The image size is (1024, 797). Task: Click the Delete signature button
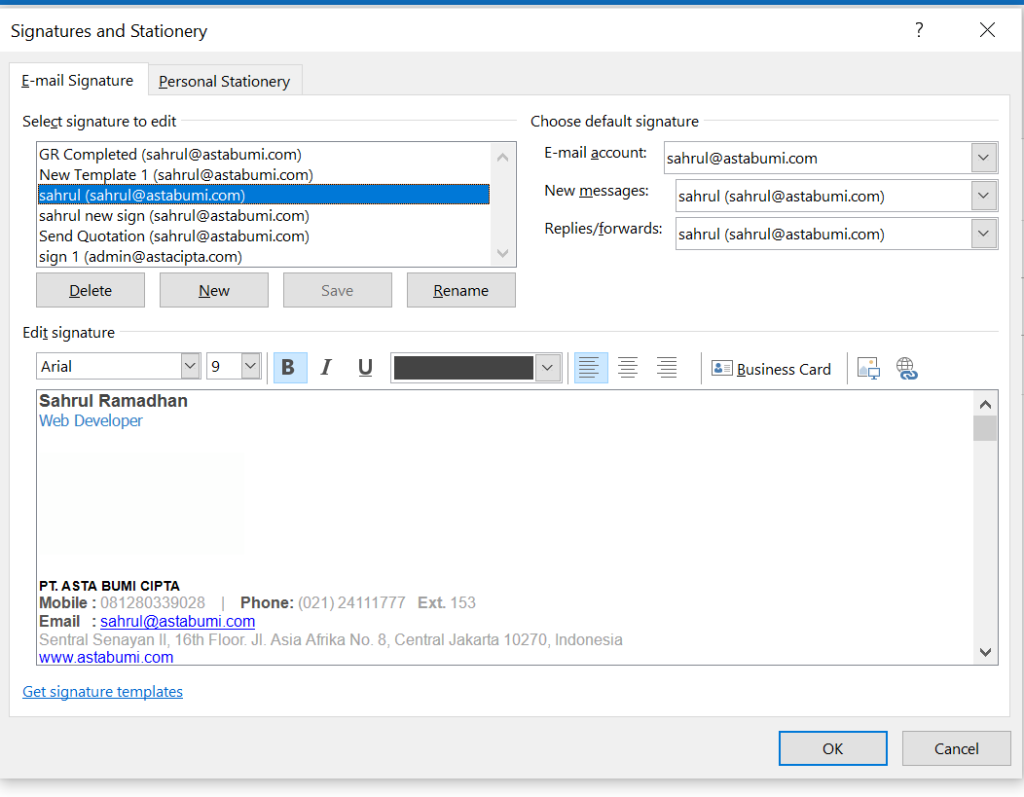pos(90,291)
